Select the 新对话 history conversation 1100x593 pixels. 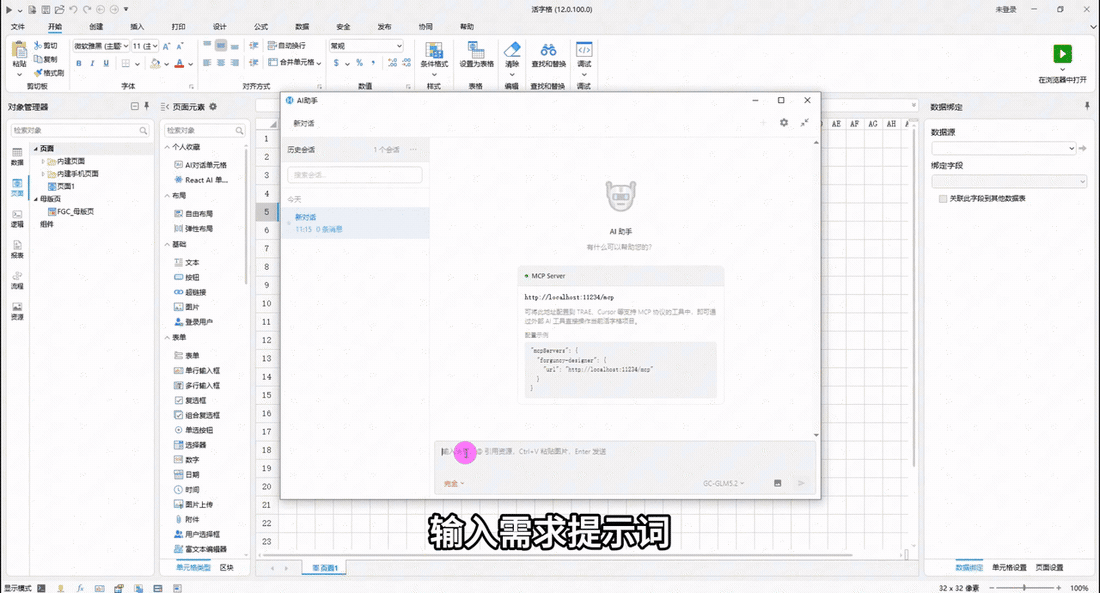coord(355,223)
